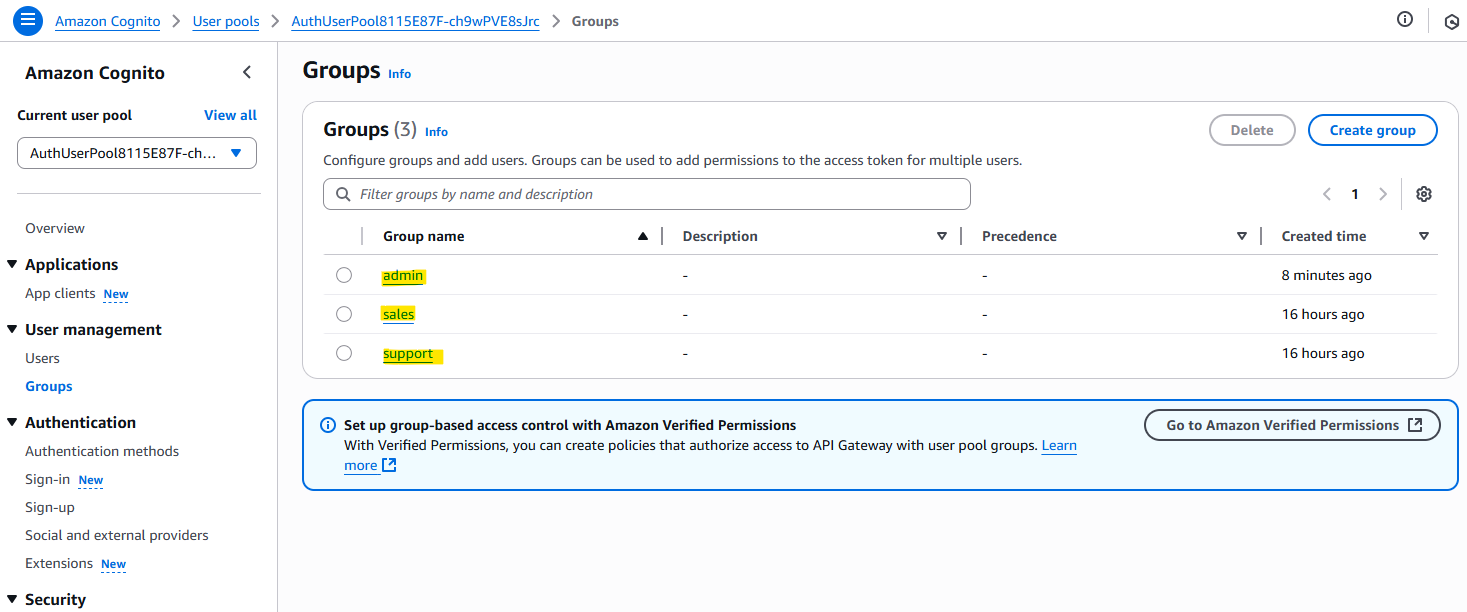Go to previous page of groups
This screenshot has width=1467, height=612.
click(x=1327, y=194)
